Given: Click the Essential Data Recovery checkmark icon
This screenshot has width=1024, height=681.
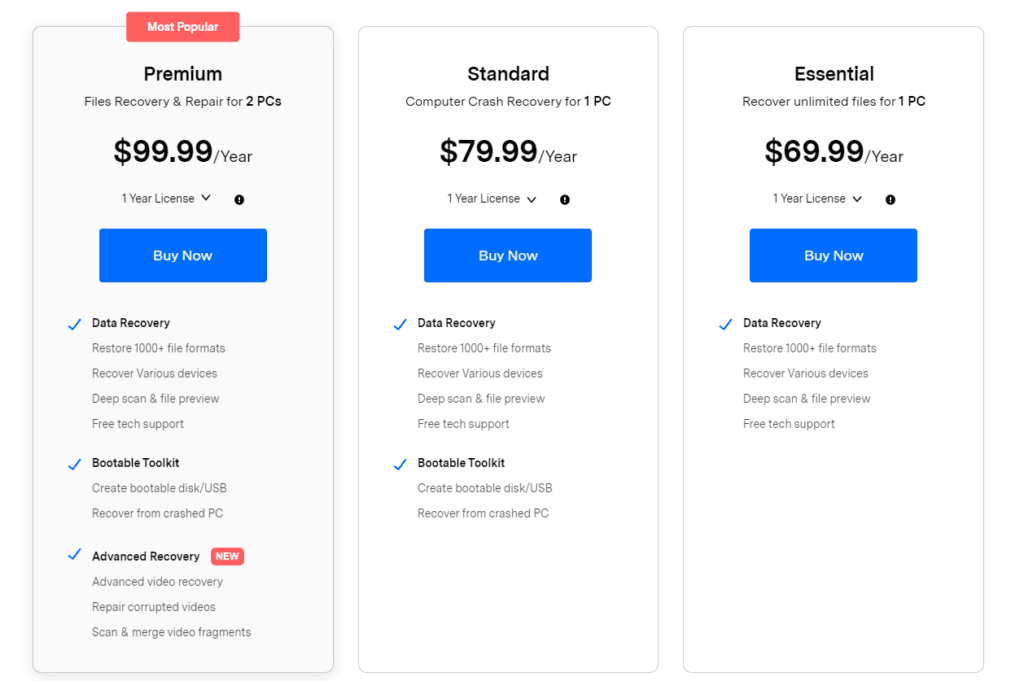Looking at the screenshot, I should tap(725, 325).
